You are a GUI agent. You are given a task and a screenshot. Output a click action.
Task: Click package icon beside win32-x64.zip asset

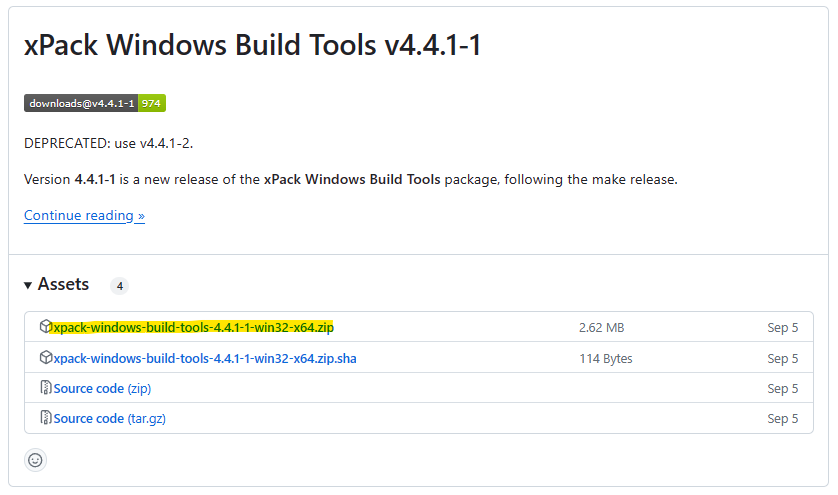pos(45,326)
